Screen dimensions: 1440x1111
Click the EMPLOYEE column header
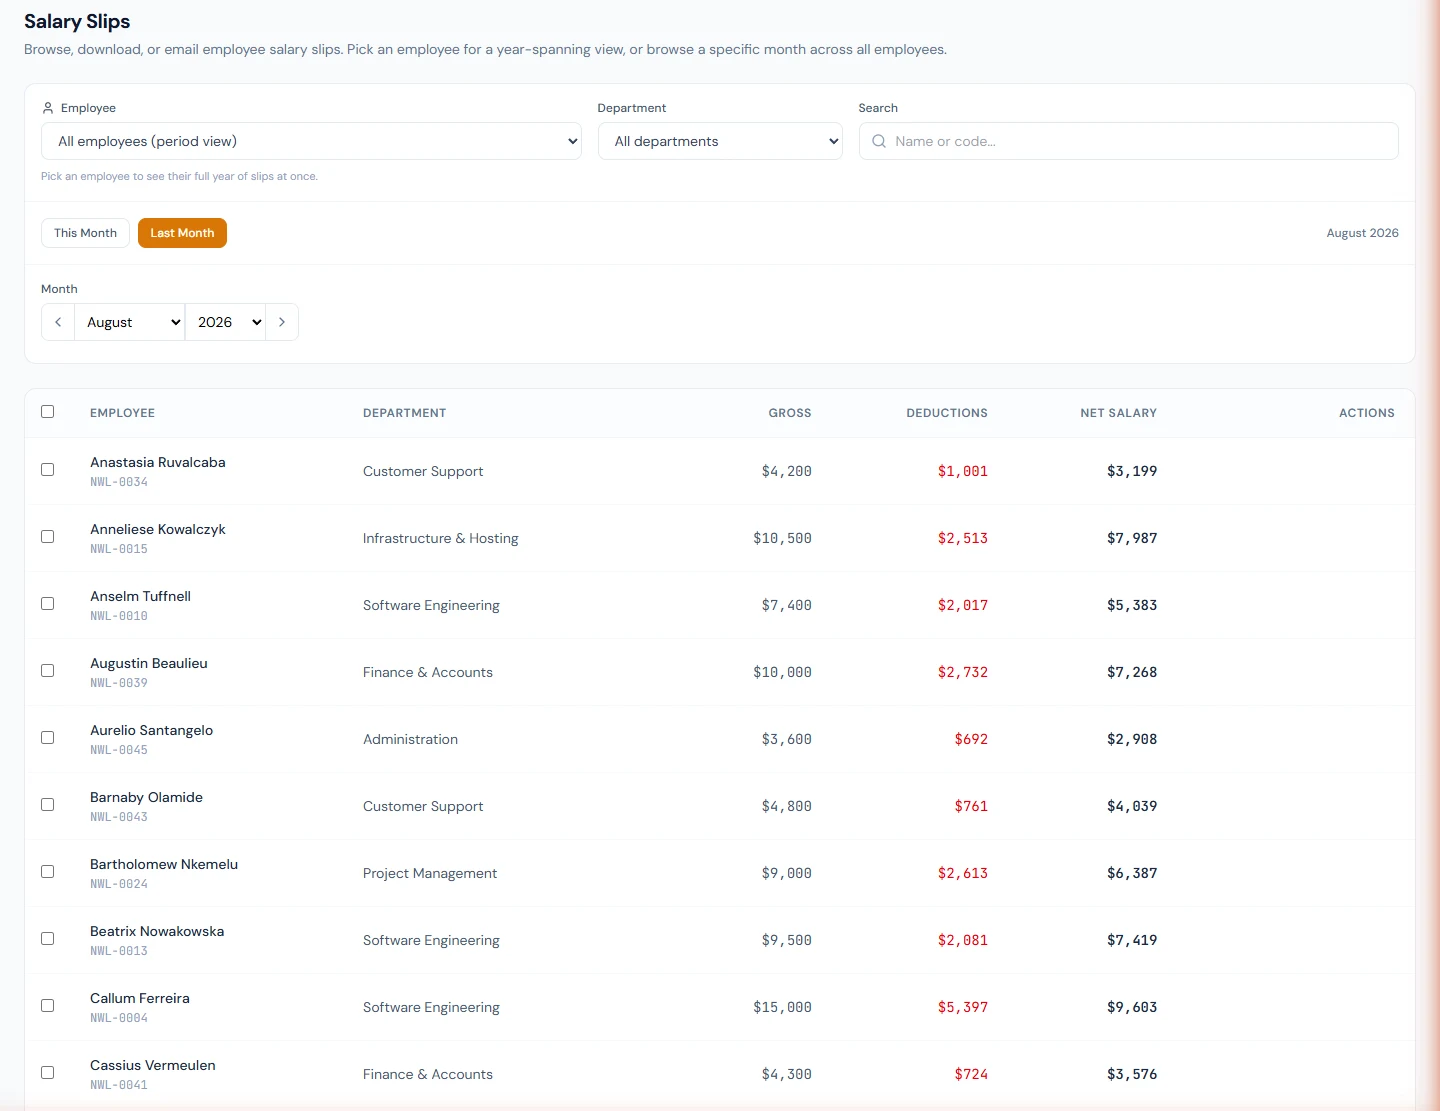[122, 413]
